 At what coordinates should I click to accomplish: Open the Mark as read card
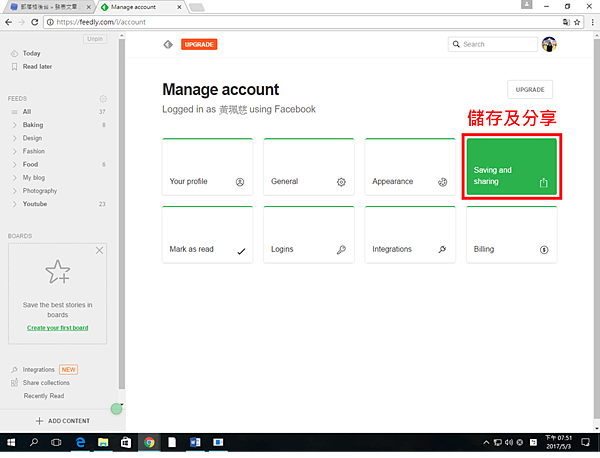pos(207,235)
